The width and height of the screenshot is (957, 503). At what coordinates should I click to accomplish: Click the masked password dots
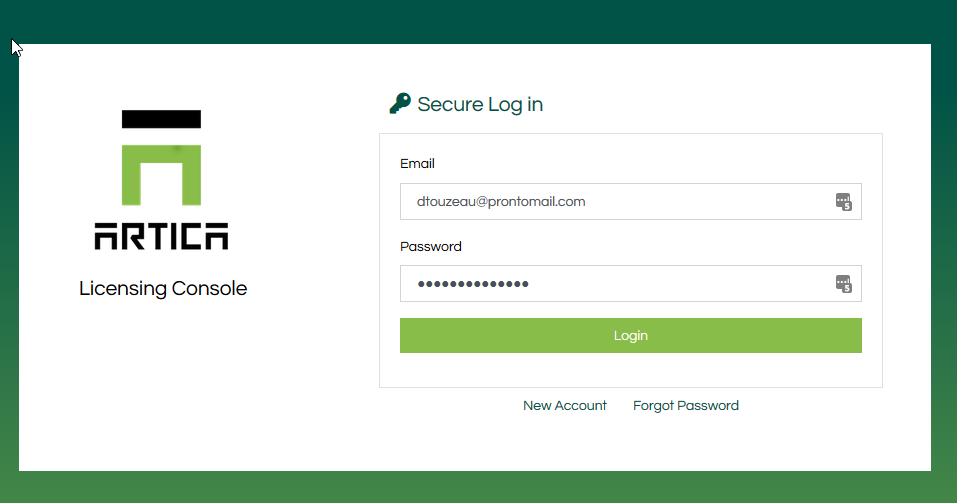tap(473, 284)
